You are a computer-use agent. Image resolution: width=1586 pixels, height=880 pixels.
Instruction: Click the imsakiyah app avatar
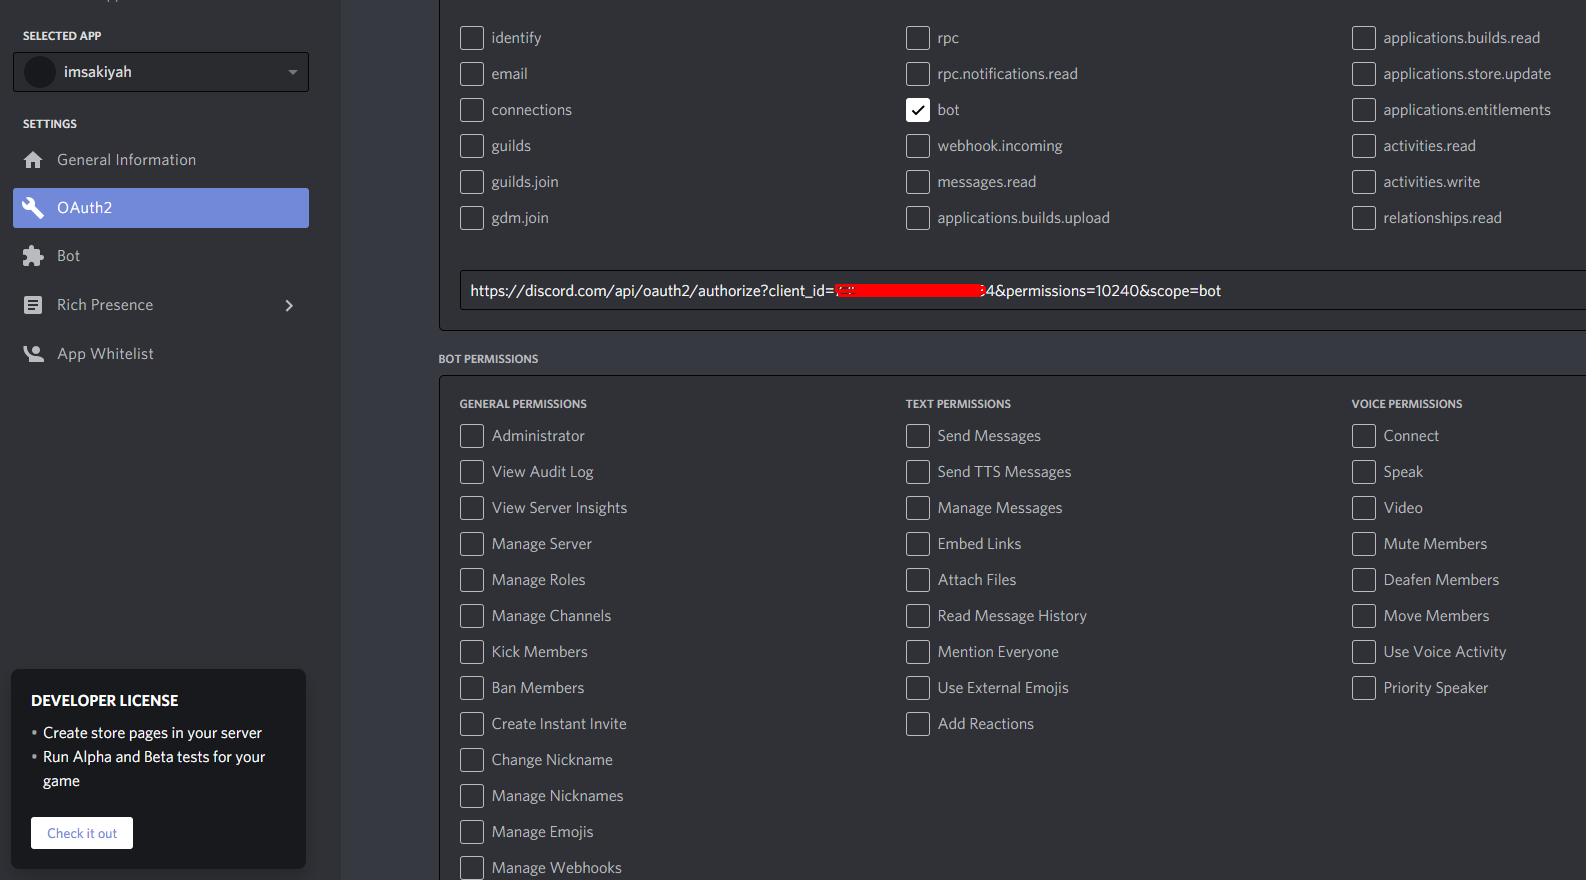40,72
